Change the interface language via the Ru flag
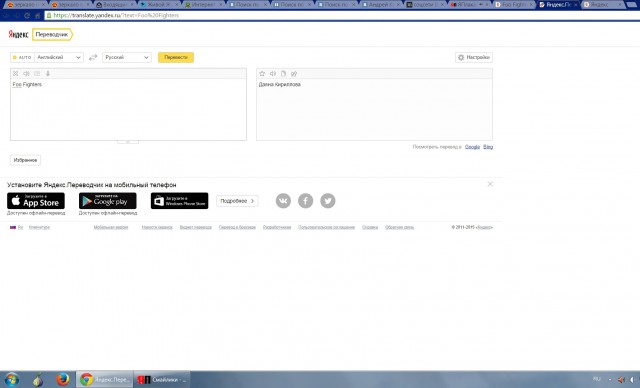 [16, 227]
